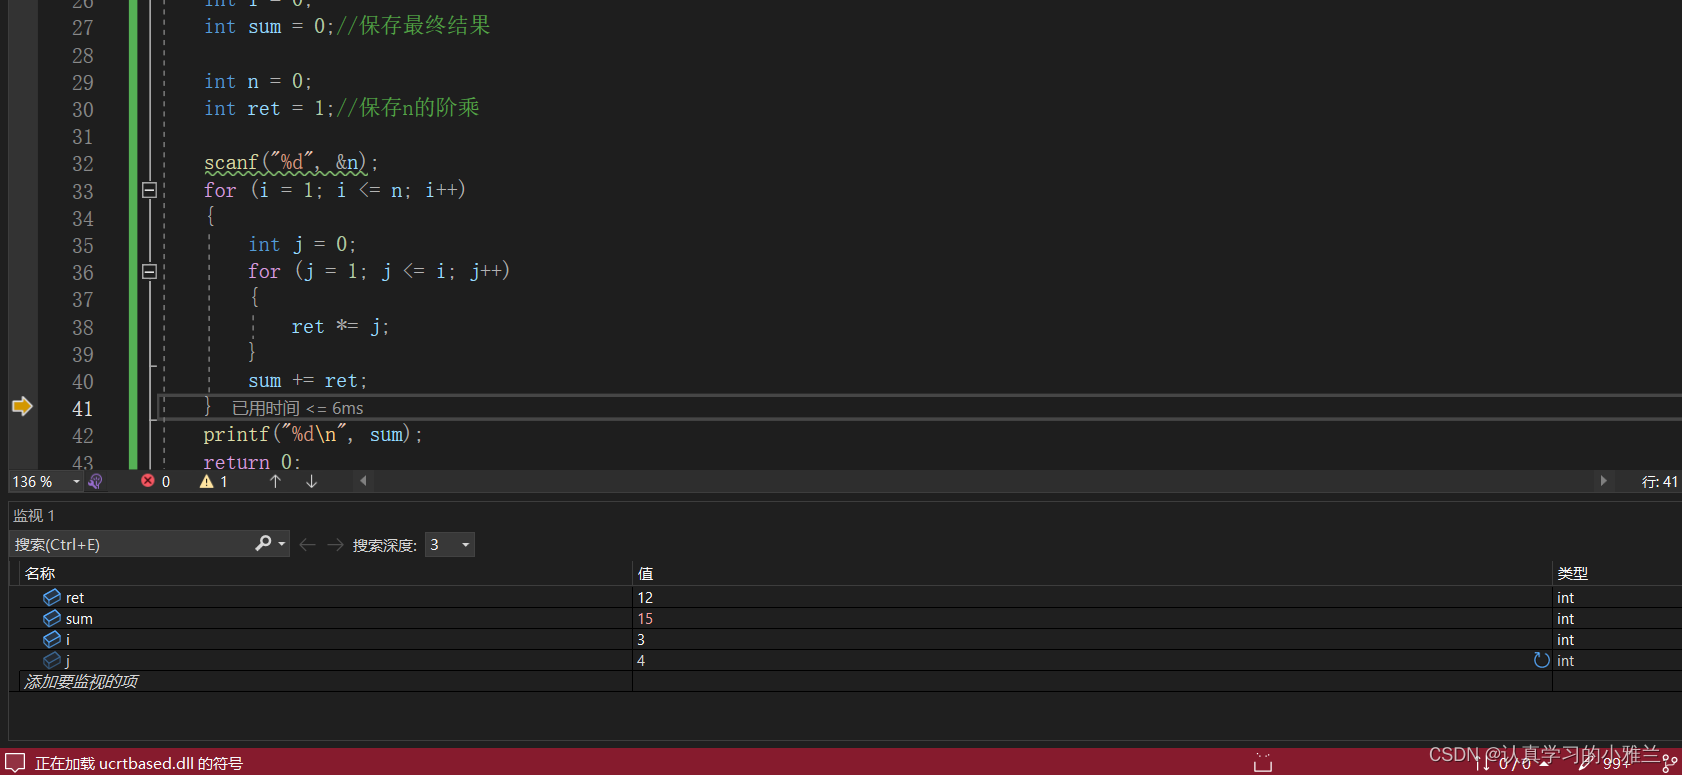The width and height of the screenshot is (1682, 775).
Task: Collapse the inner for loop at line 36
Action: 149,271
